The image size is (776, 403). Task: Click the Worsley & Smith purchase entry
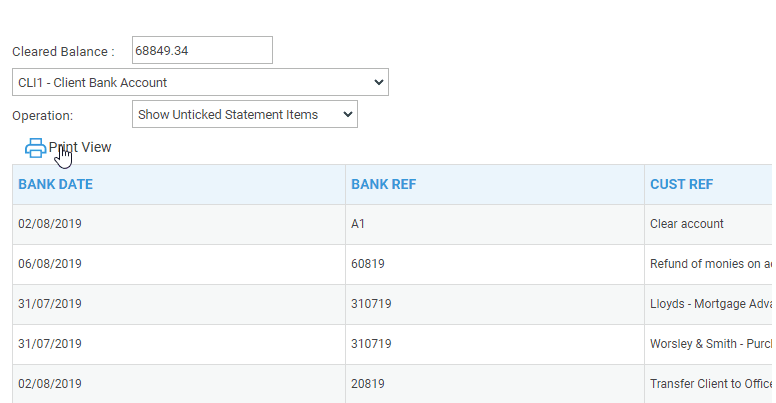(710, 344)
